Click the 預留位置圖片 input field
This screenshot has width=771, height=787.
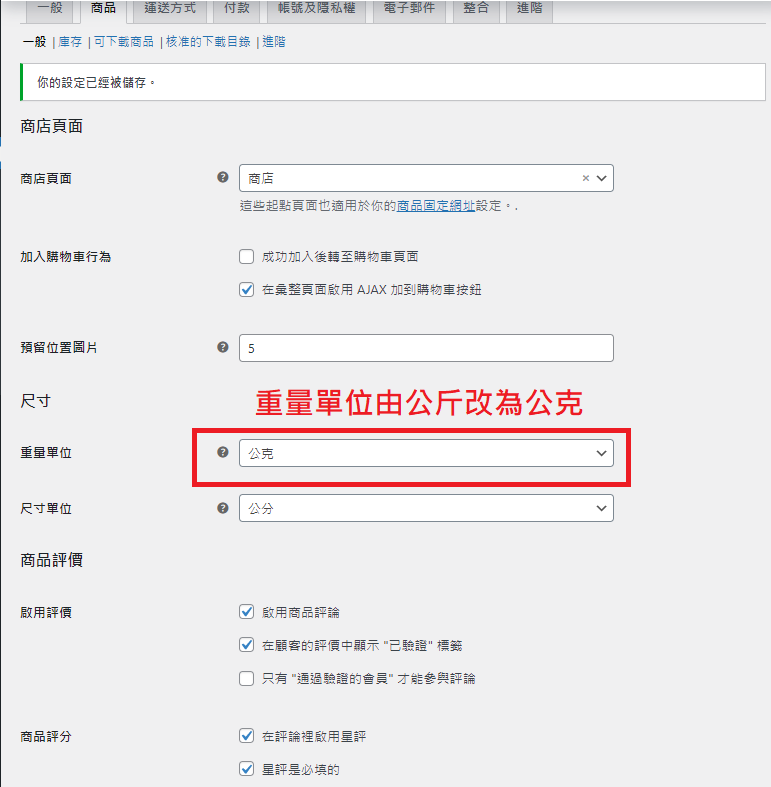(426, 348)
